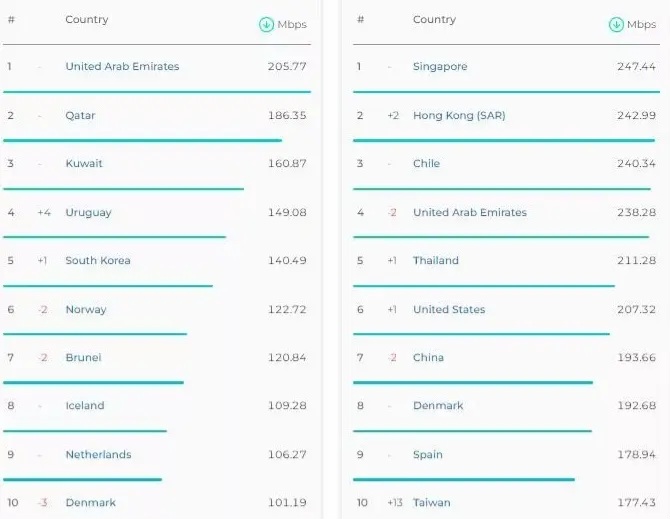
Task: Click the download arrow icon in left table
Action: point(266,25)
